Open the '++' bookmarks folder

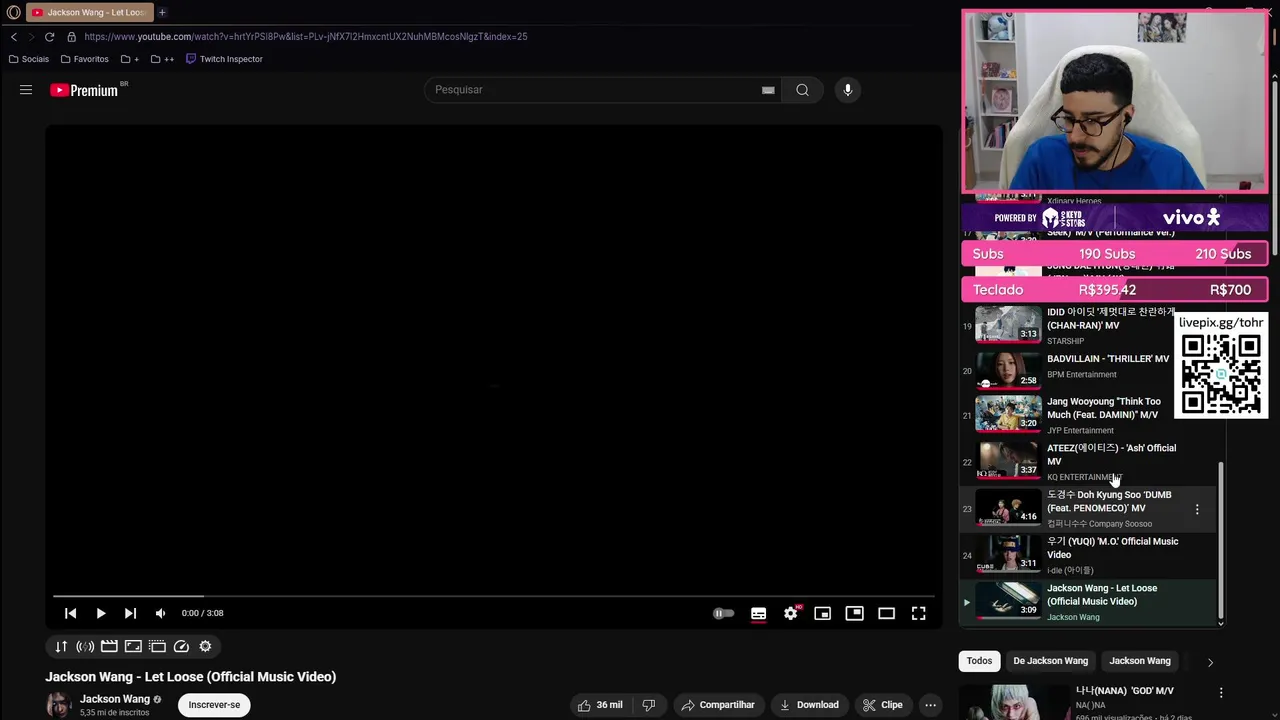point(162,59)
